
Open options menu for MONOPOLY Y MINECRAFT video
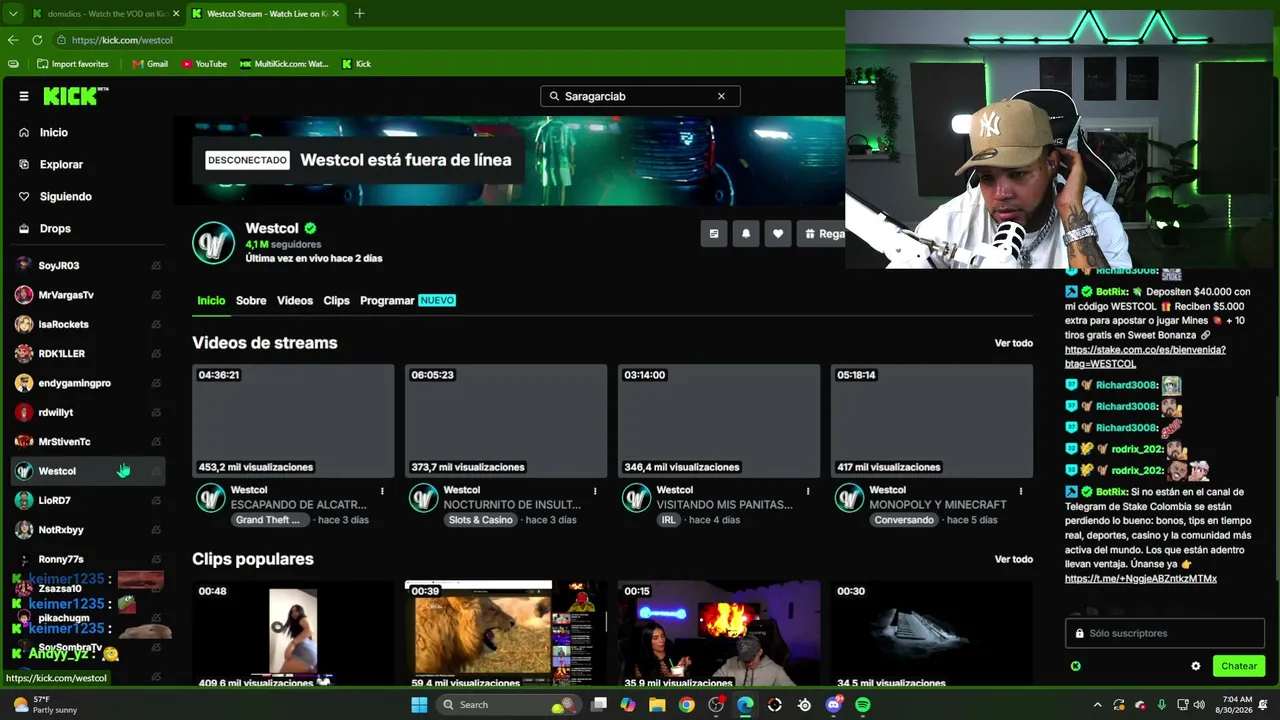pyautogui.click(x=1021, y=491)
